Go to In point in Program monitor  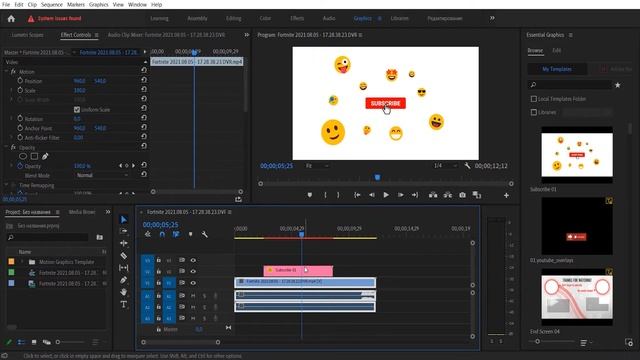[357, 195]
